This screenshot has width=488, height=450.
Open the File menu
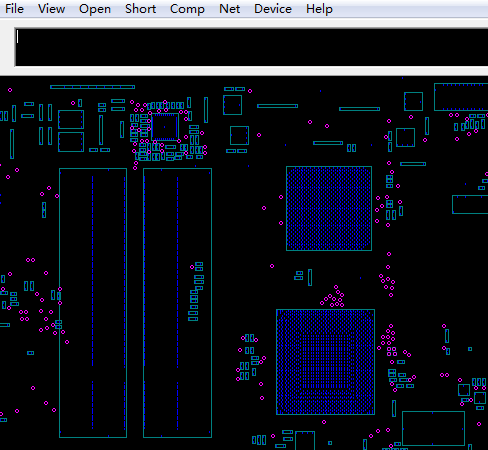pos(14,9)
